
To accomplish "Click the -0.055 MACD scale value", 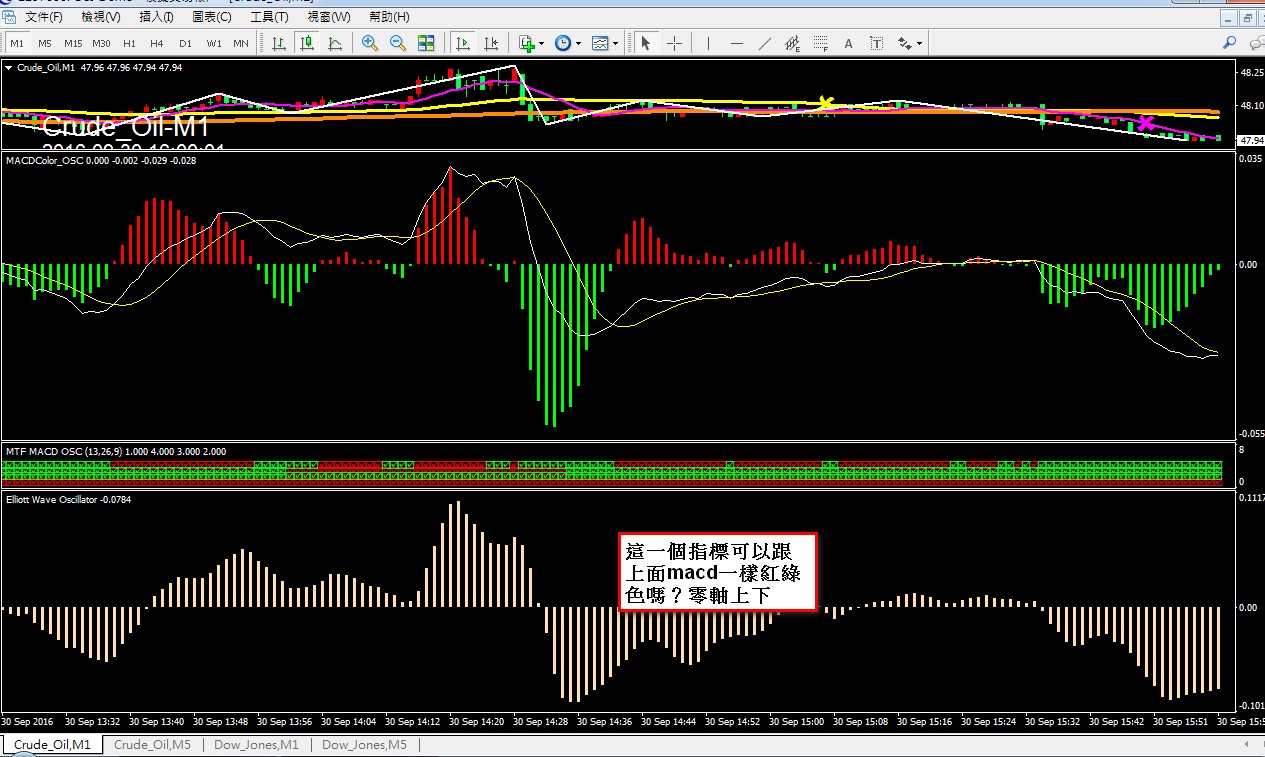I will point(1251,433).
